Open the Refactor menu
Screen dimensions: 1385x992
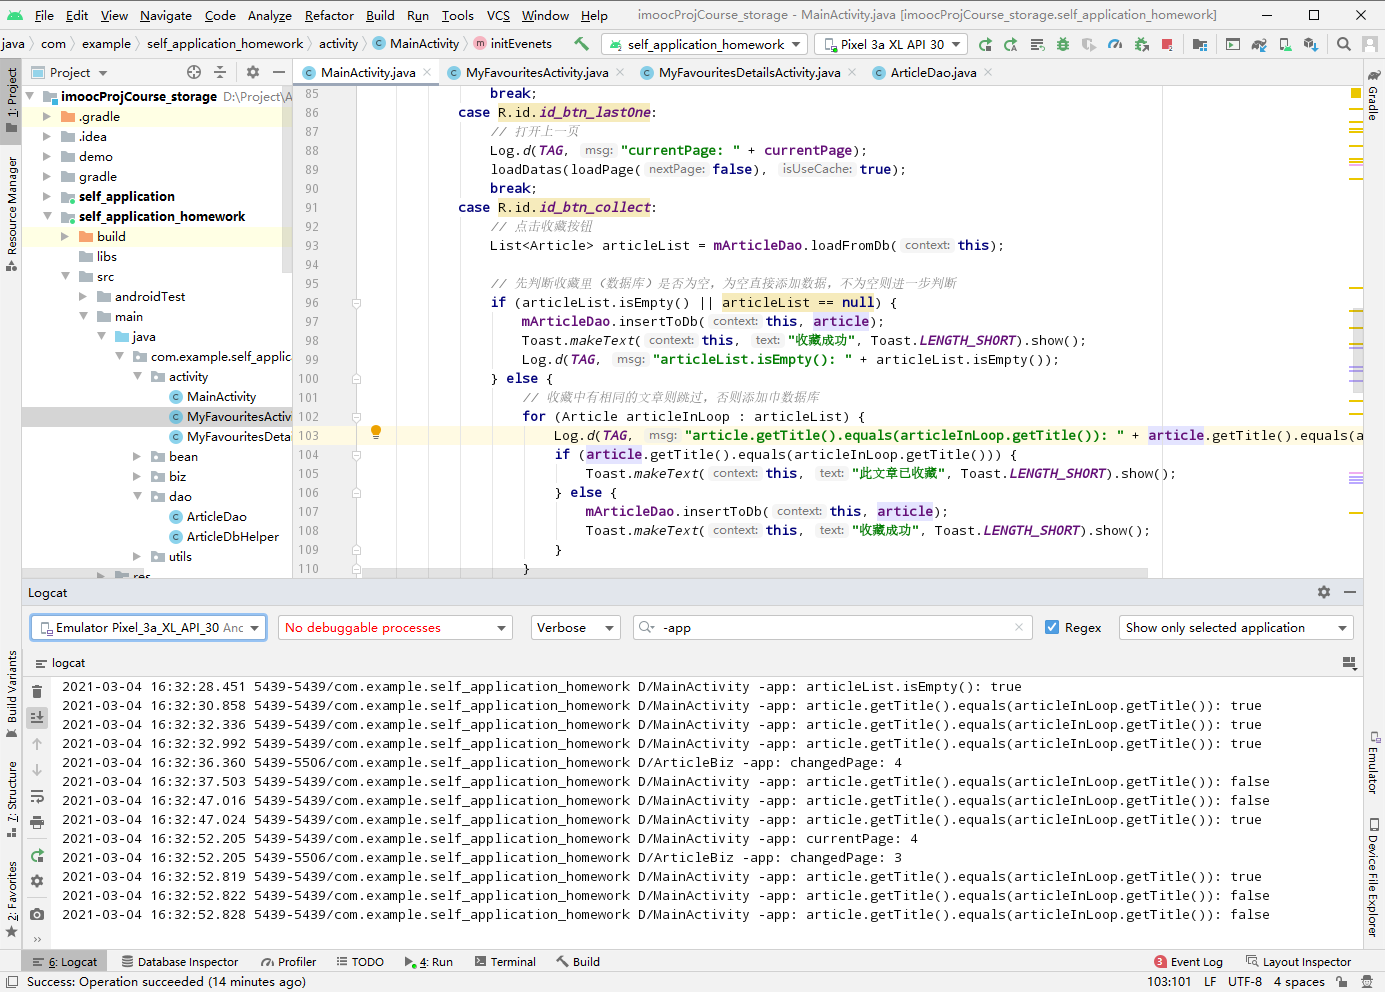(329, 15)
